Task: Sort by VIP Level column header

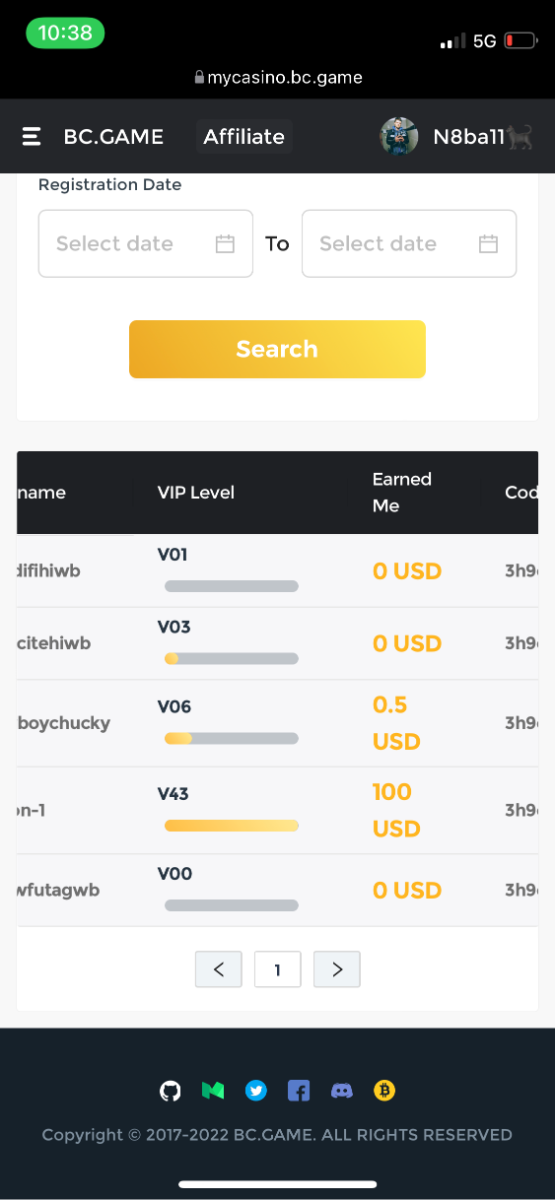Action: 196,492
